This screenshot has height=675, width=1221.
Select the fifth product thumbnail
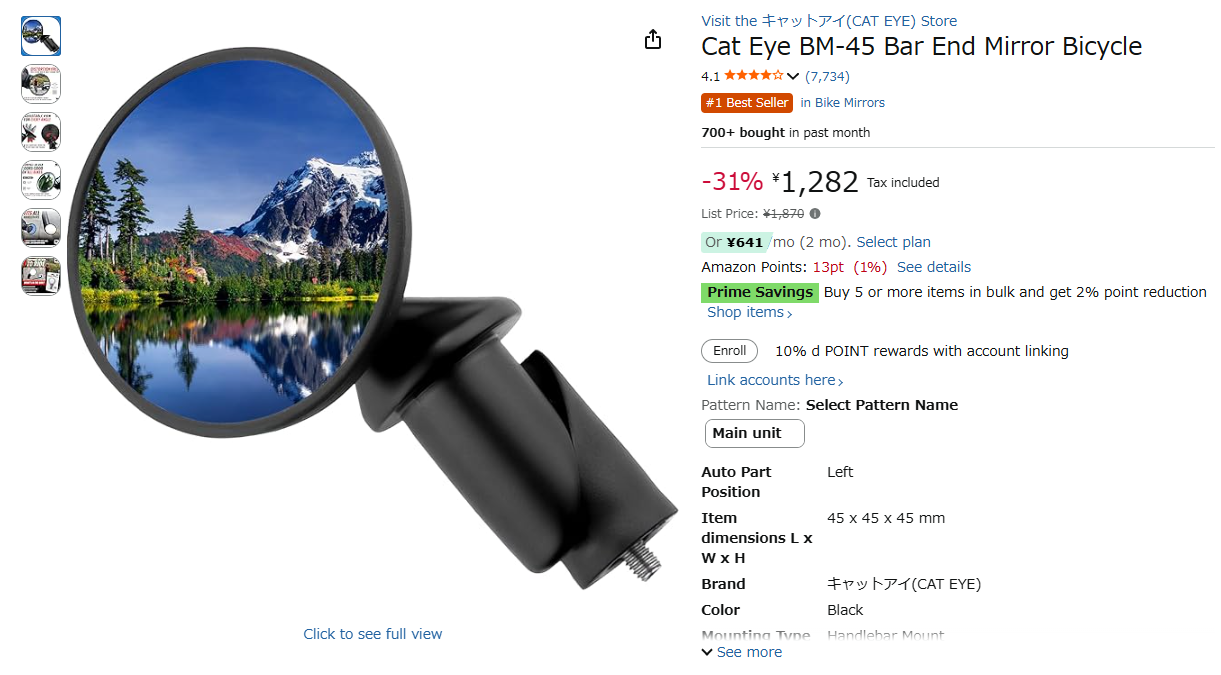[x=41, y=228]
